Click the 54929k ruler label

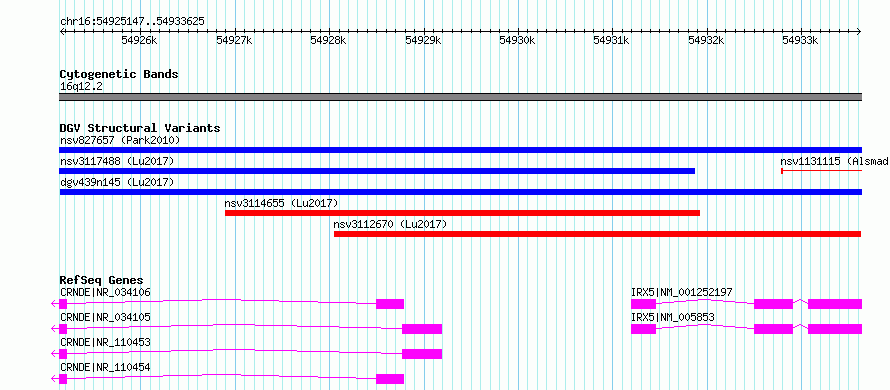pos(423,40)
